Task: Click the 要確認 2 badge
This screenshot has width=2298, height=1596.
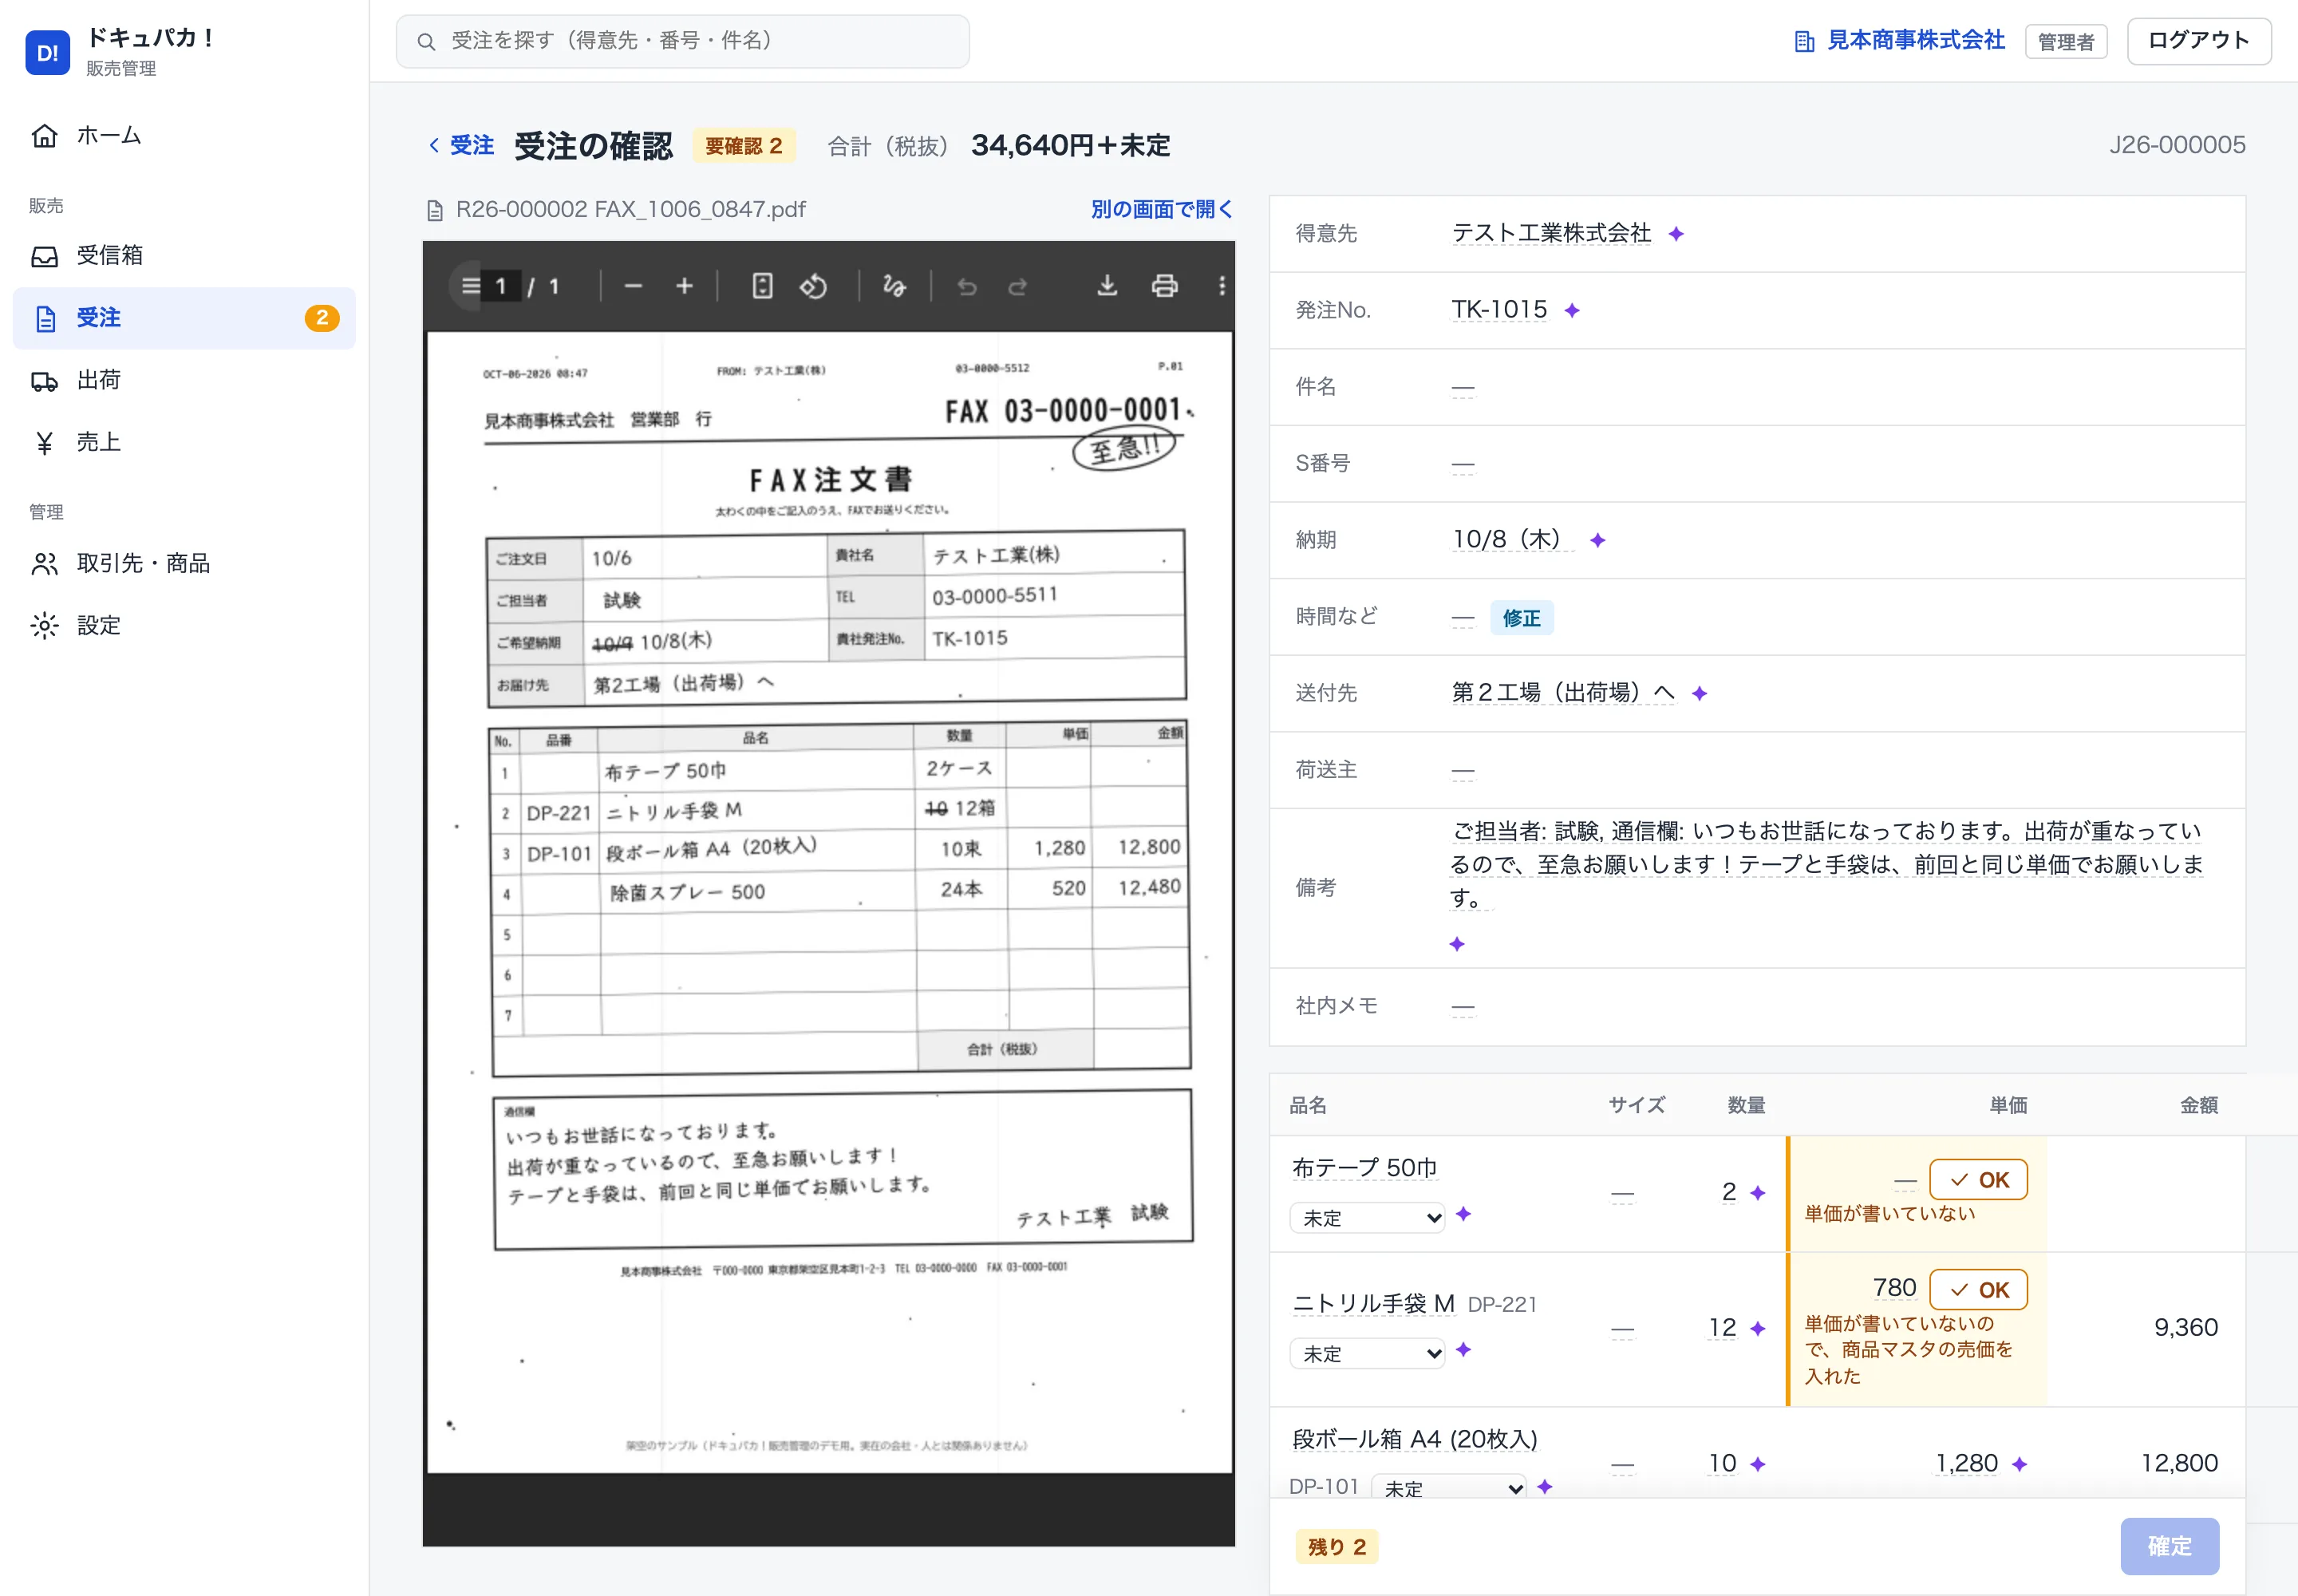Action: pyautogui.click(x=743, y=146)
